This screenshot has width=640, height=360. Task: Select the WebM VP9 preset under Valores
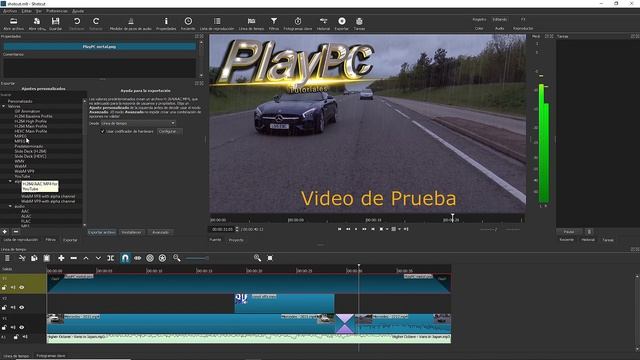pos(24,171)
